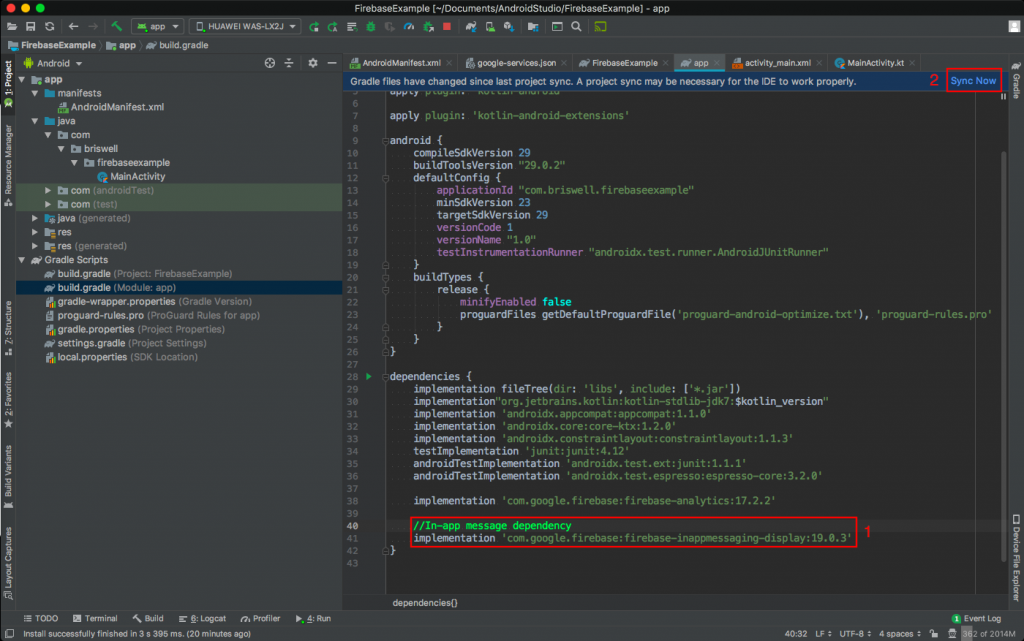The height and width of the screenshot is (641, 1024).
Task: Click the memory indicator in status bar
Action: click(988, 633)
